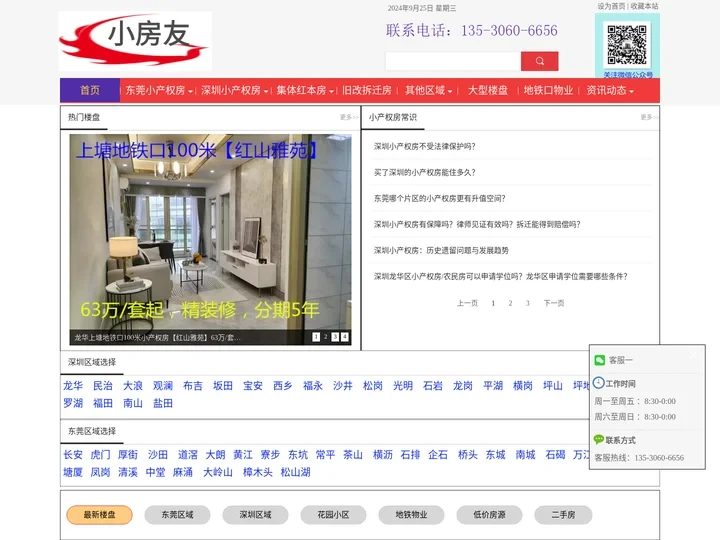Select the 最新楼盘 tab
720x540 pixels.
tap(100, 515)
